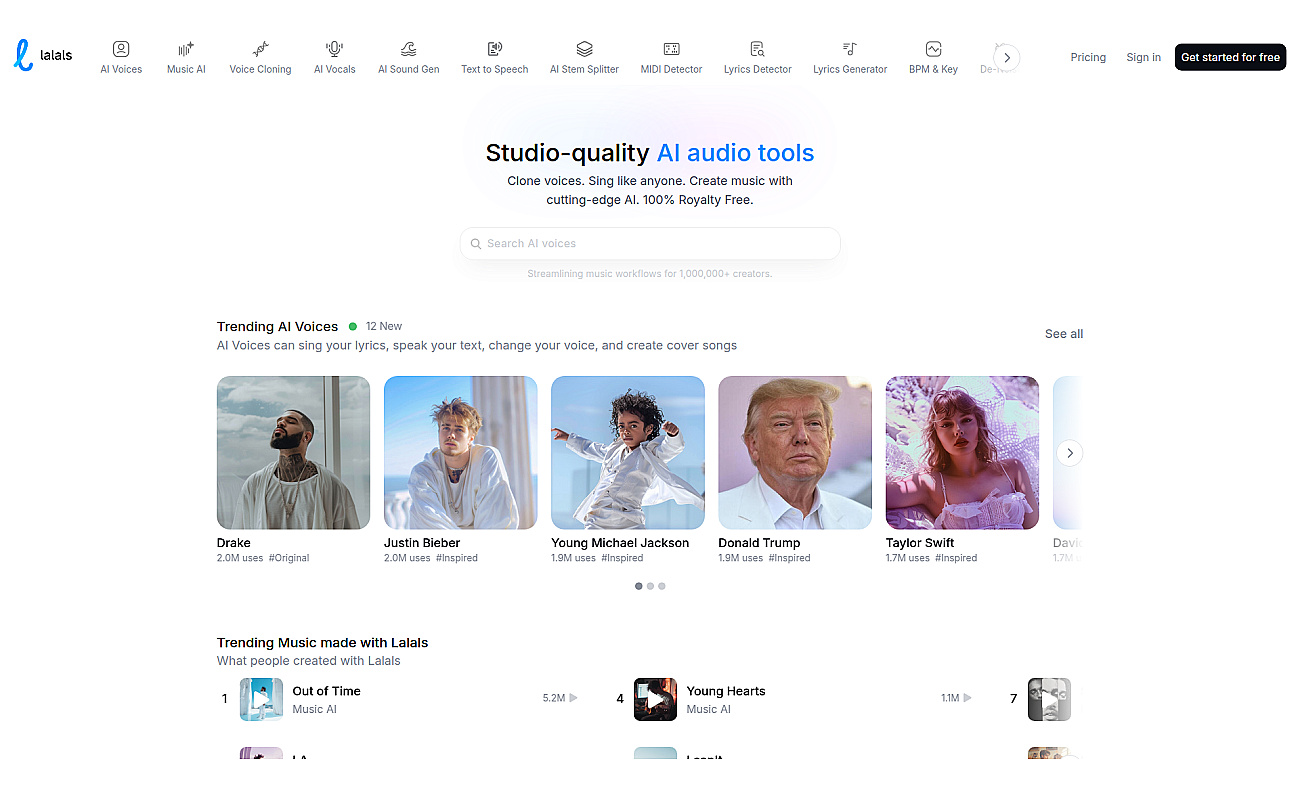This screenshot has height=788, width=1300.
Task: Show more tools with the navigation arrow
Action: coord(1007,58)
